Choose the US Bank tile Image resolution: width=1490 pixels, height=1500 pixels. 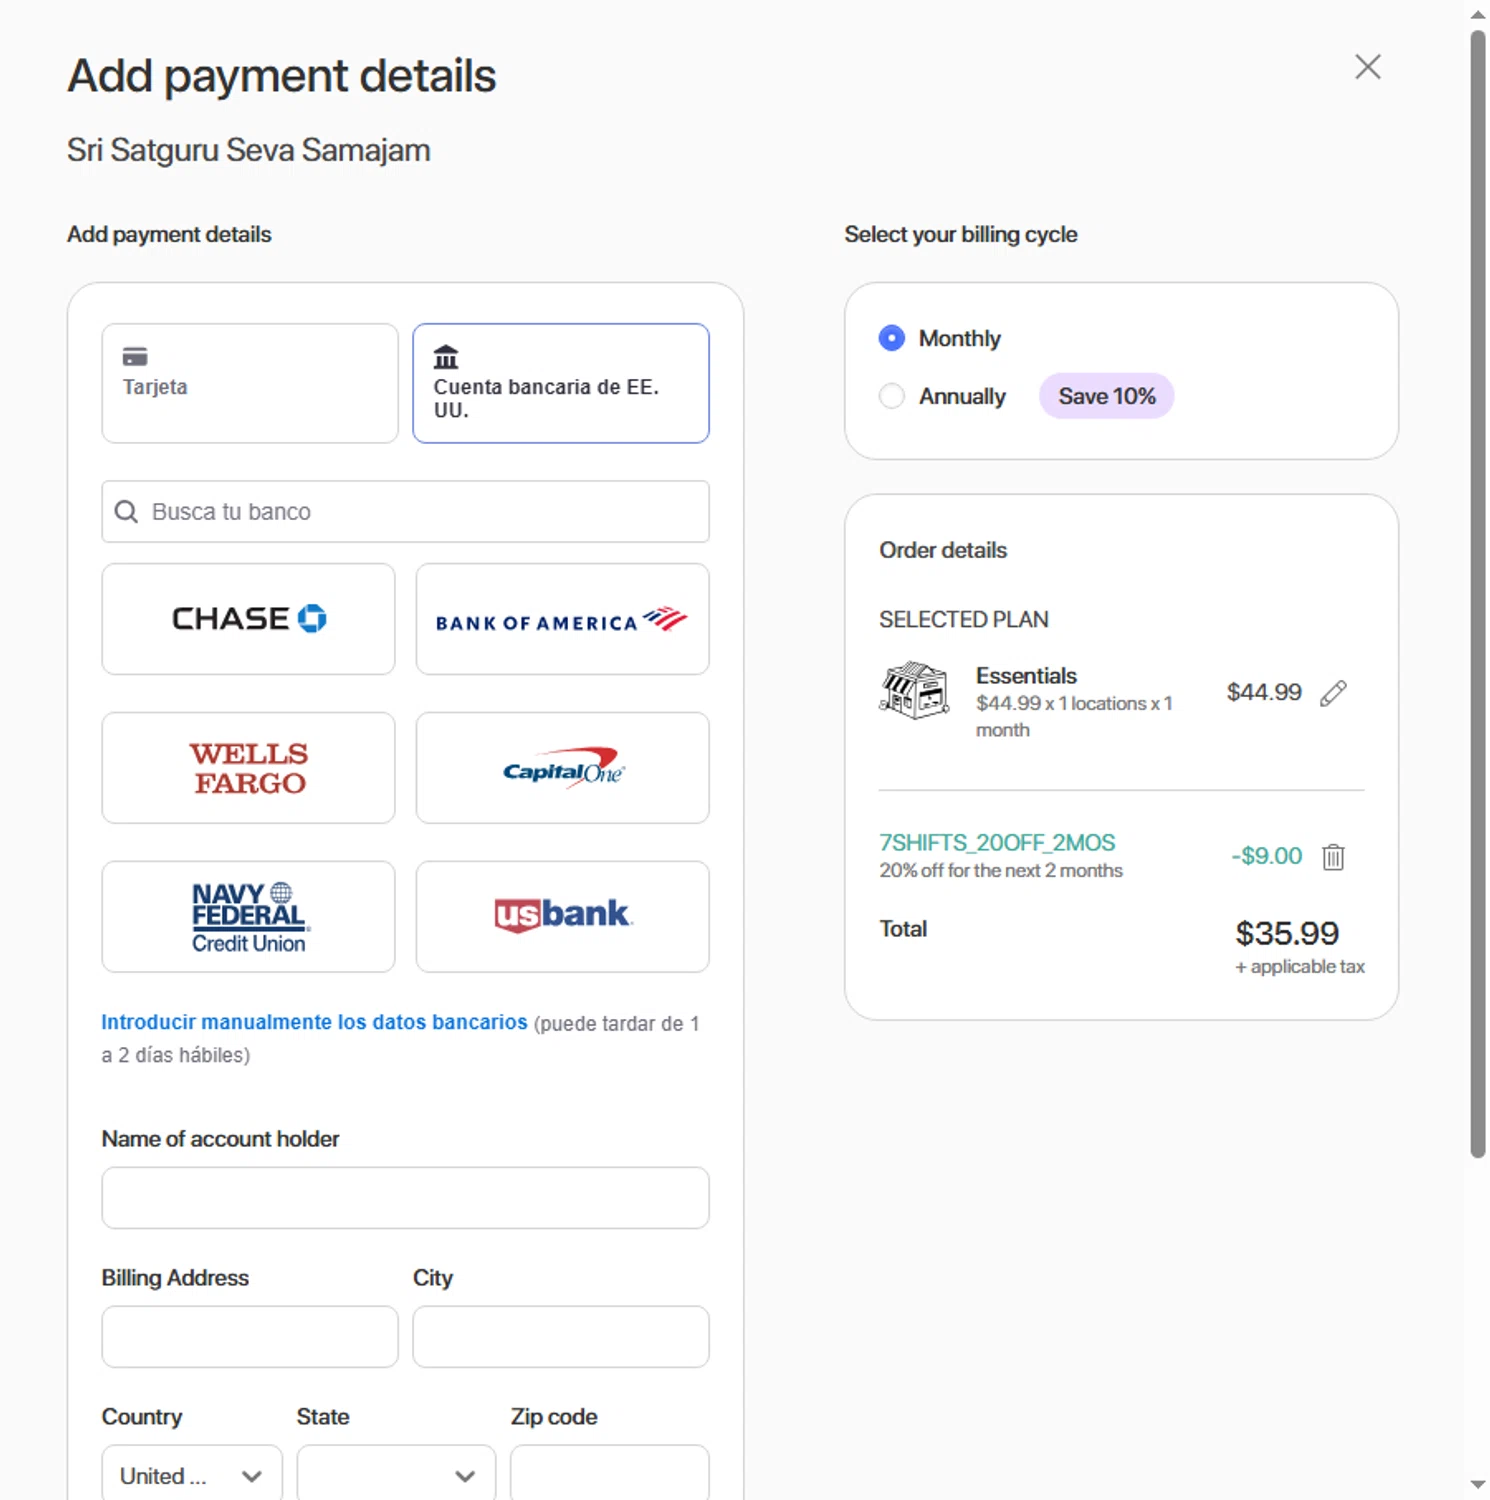pyautogui.click(x=562, y=917)
